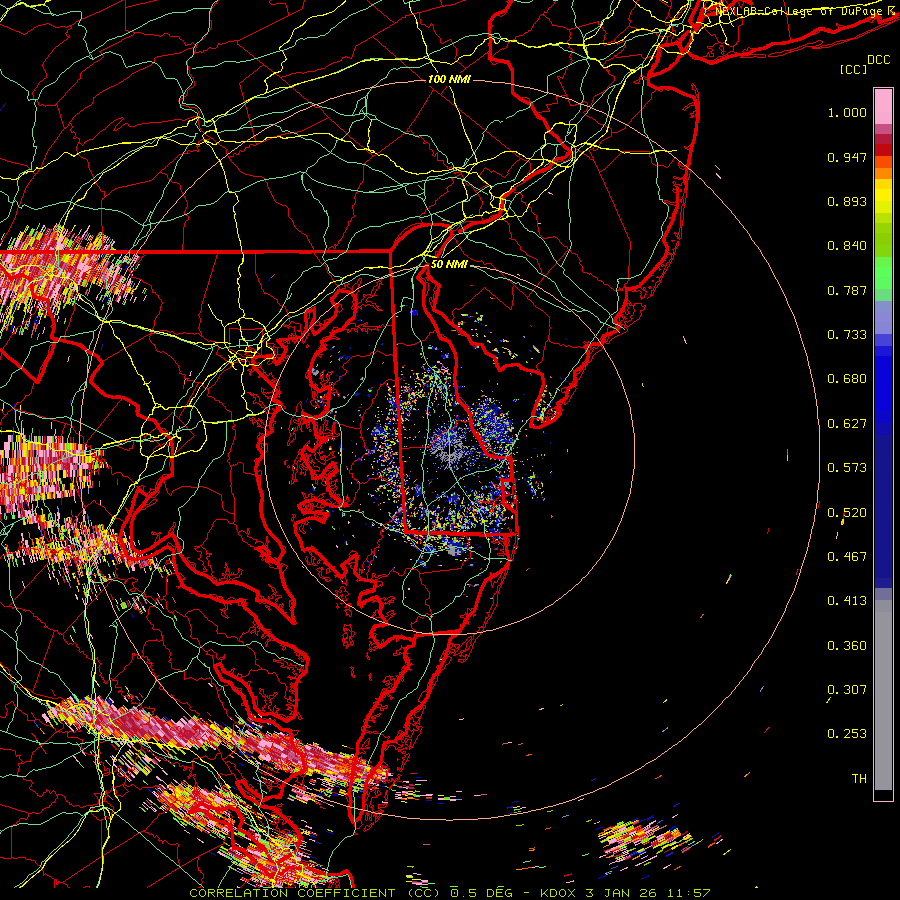
Task: Click the 1.000 value on the color scale
Action: [x=847, y=112]
